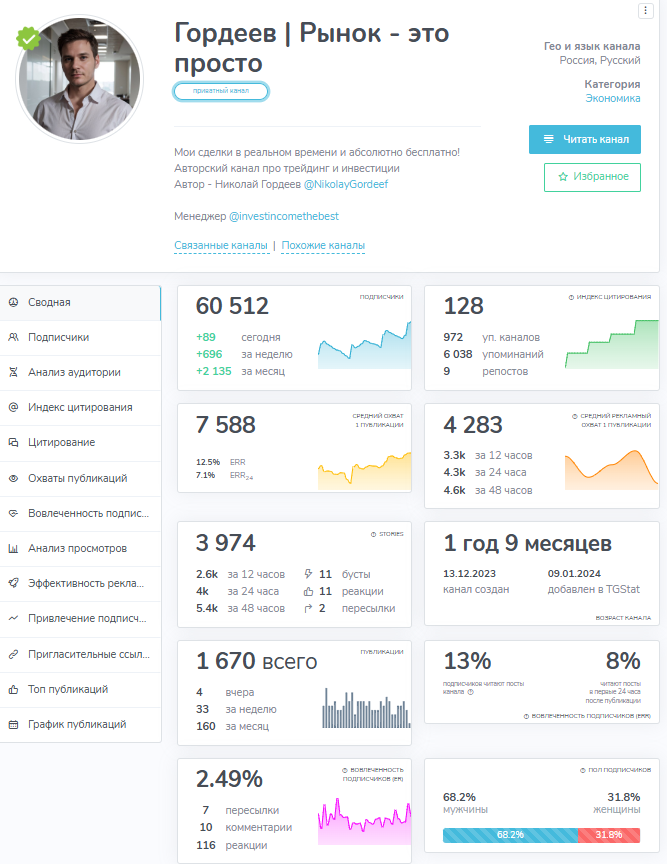Click the info icon next to пол подписчиков
Image resolution: width=667 pixels, height=864 pixels.
point(583,770)
